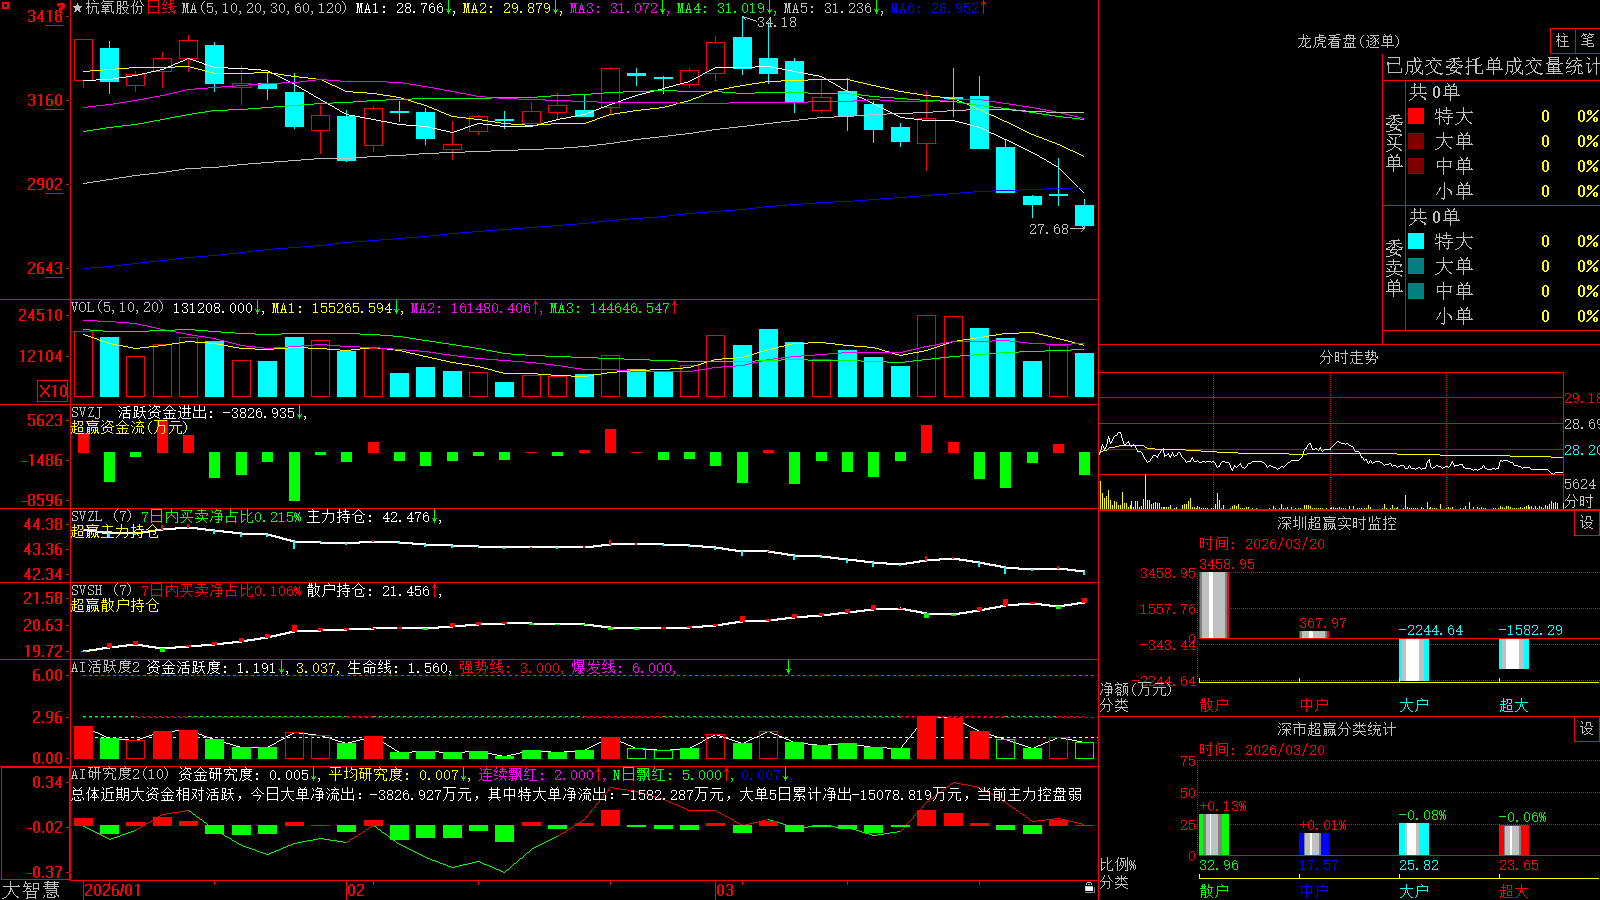Click the 03 month marker
This screenshot has width=1600, height=900.
725,890
